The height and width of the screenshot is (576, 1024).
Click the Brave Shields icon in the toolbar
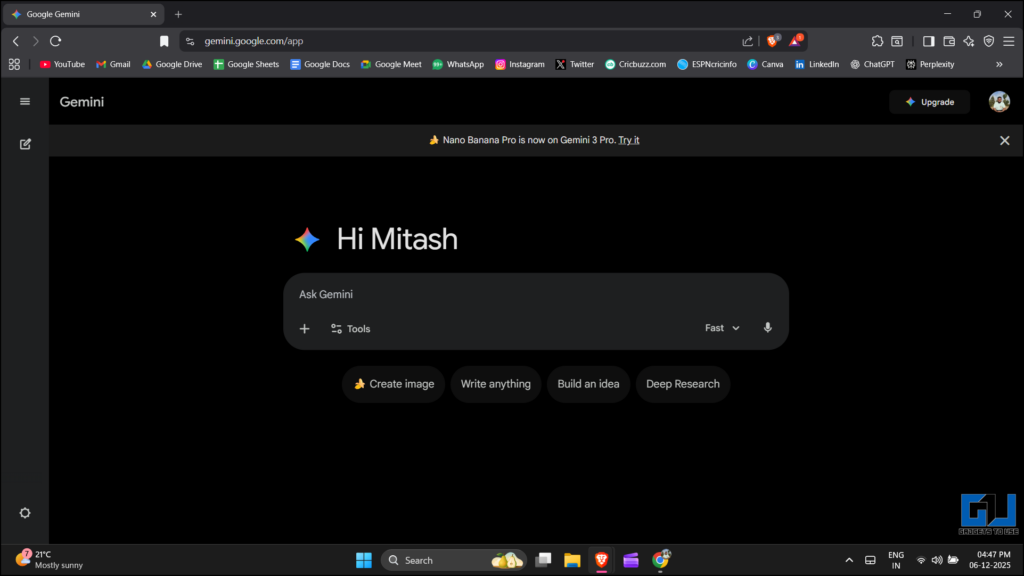(x=771, y=41)
